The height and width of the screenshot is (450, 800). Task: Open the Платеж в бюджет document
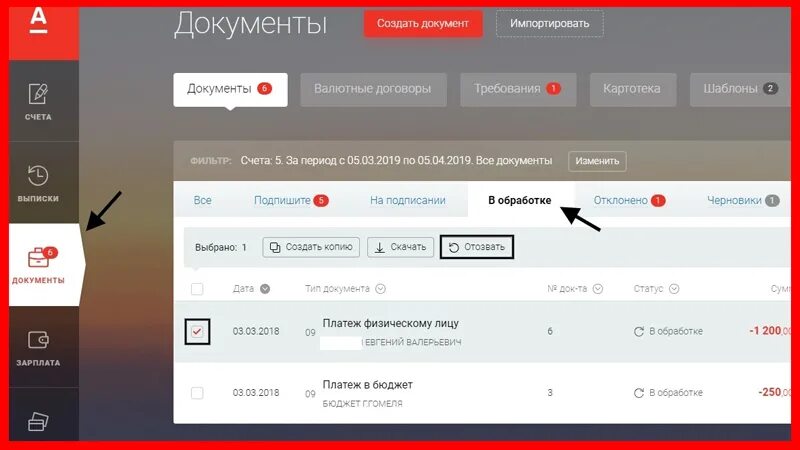(367, 385)
